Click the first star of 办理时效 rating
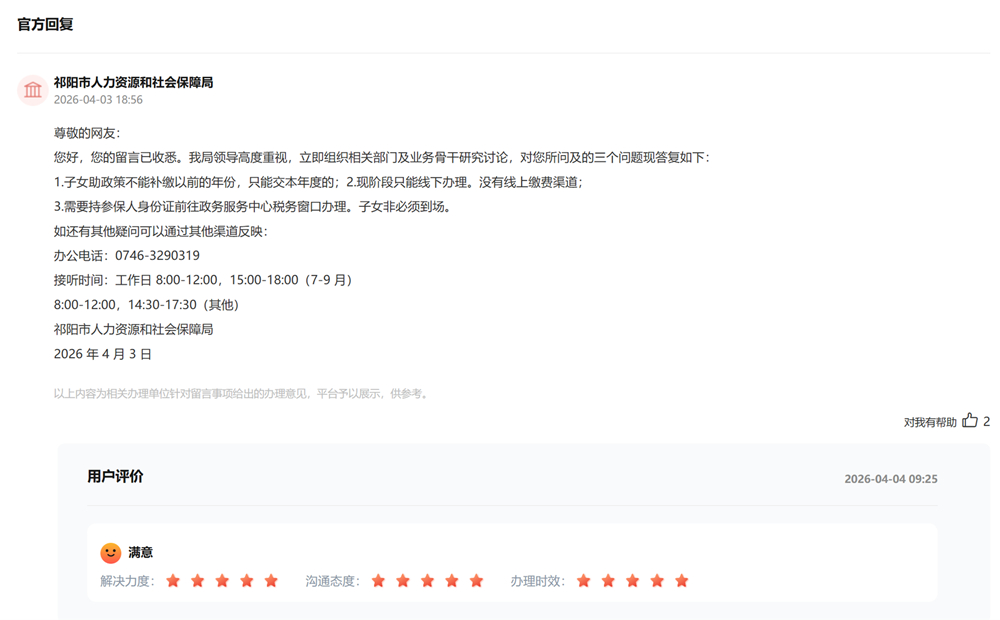 [584, 580]
